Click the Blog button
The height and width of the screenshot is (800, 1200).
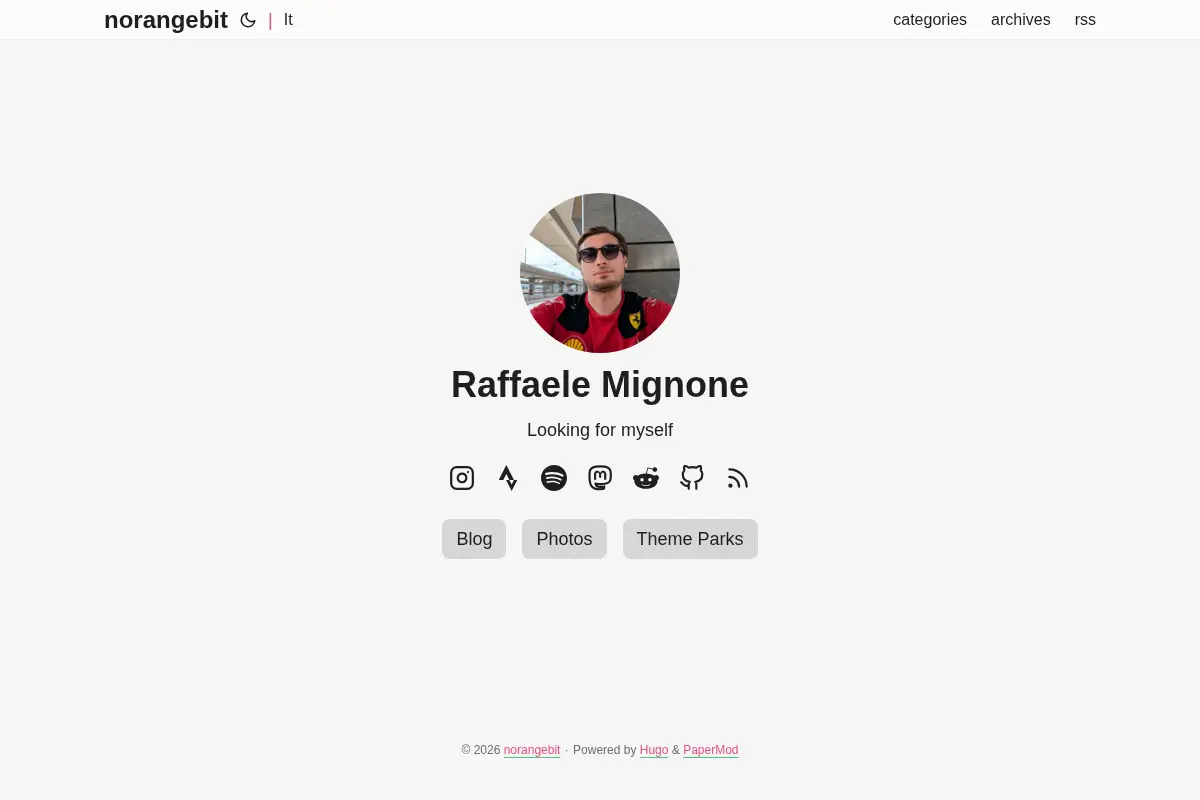click(x=474, y=539)
